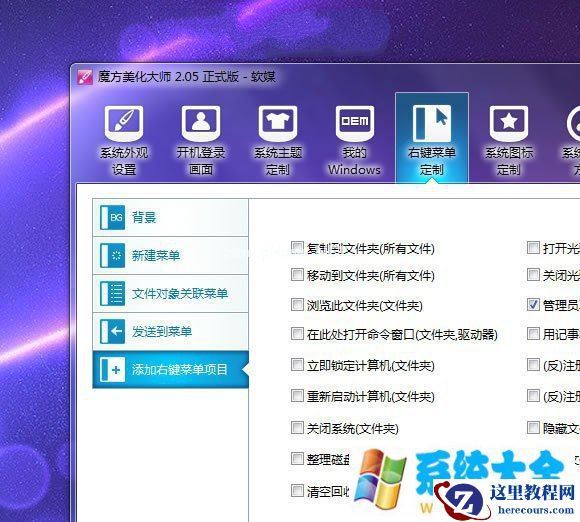580x522 pixels.
Task: Open 系统主题定制 shirt icon
Action: click(278, 124)
